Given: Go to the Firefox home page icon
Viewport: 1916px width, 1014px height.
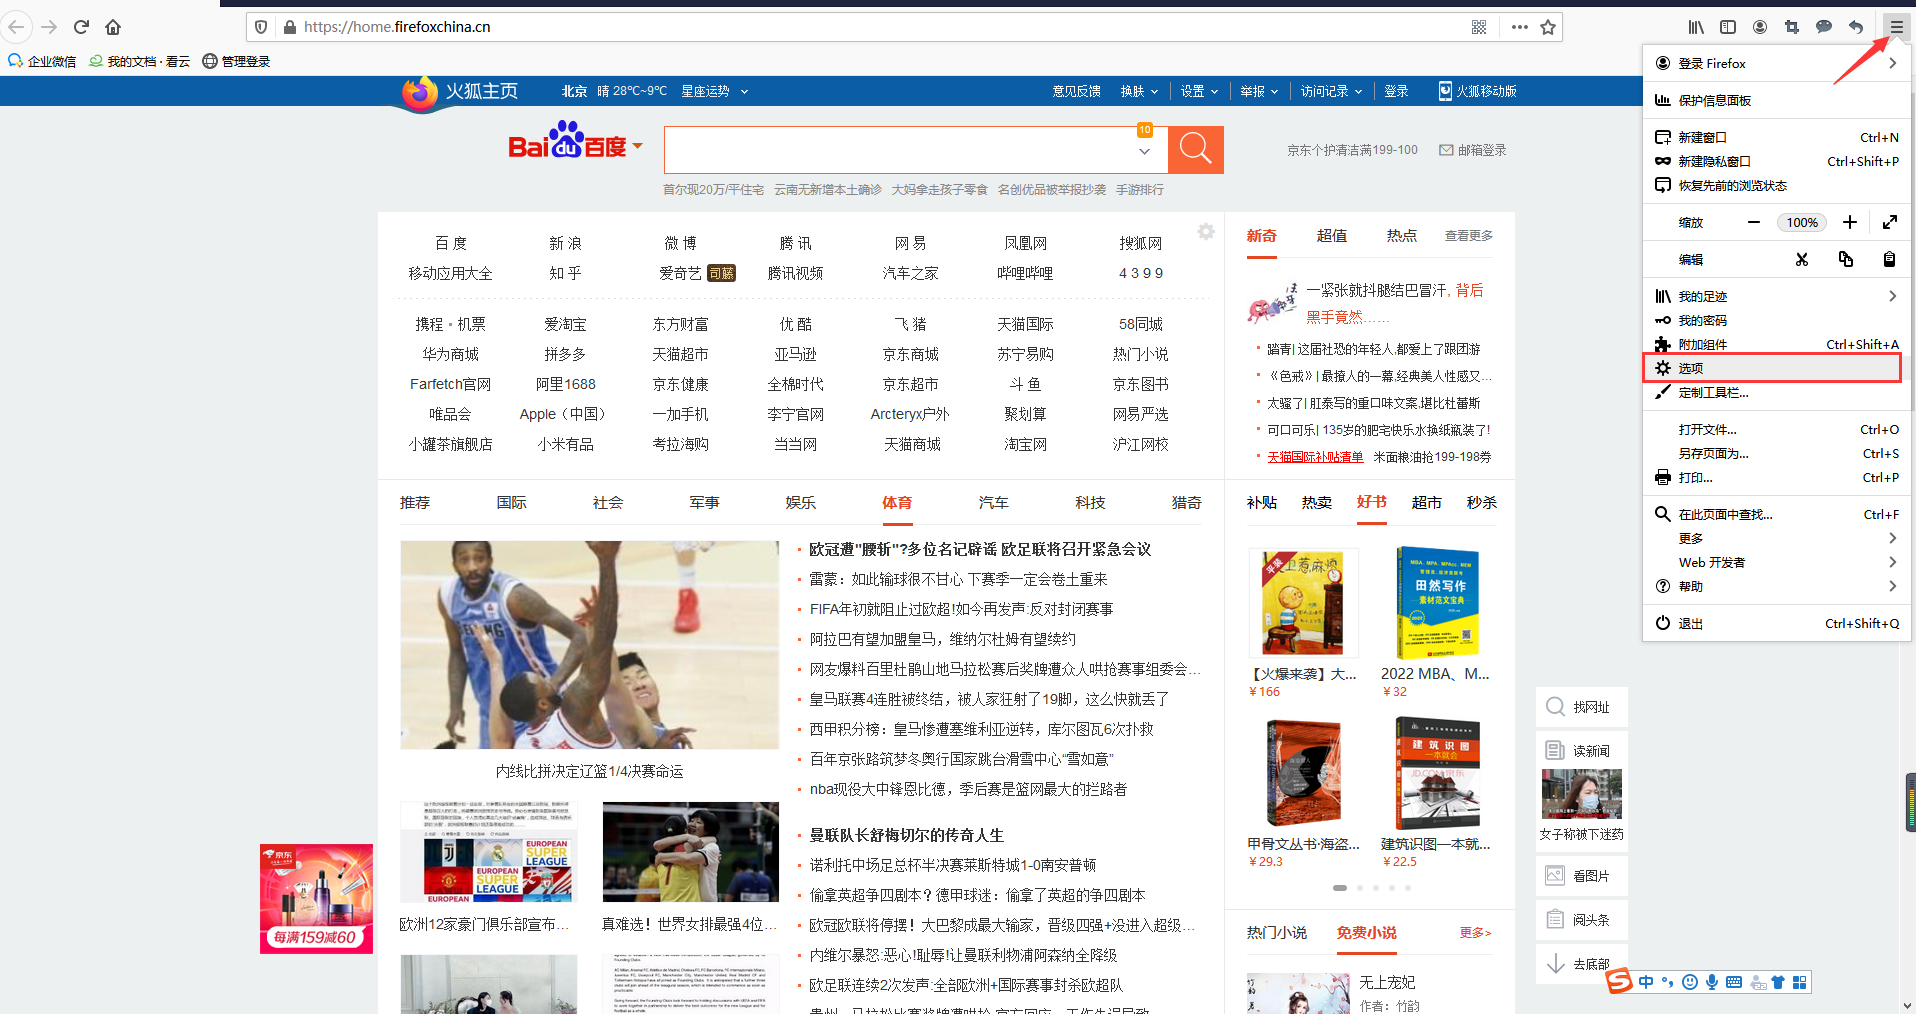Looking at the screenshot, I should [113, 27].
